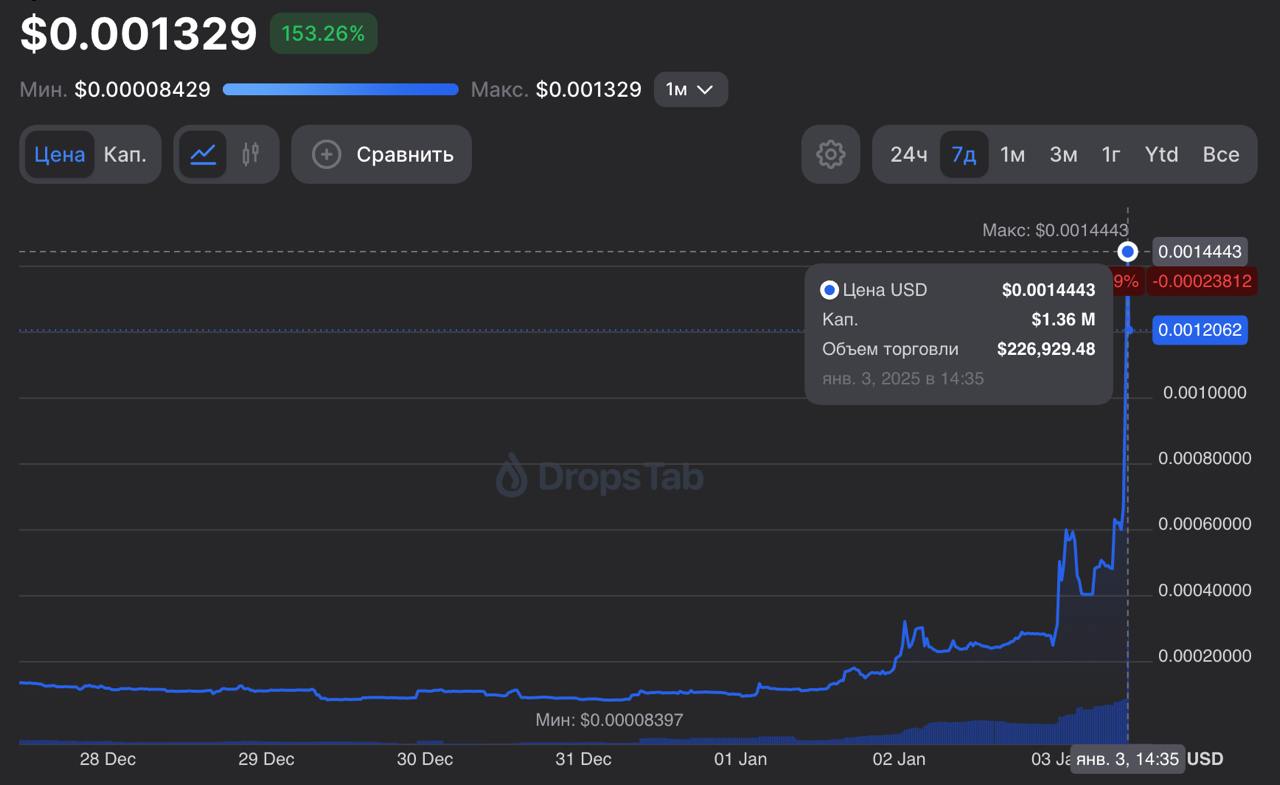This screenshot has width=1280, height=785.
Task: Switch to line chart view
Action: (x=203, y=154)
